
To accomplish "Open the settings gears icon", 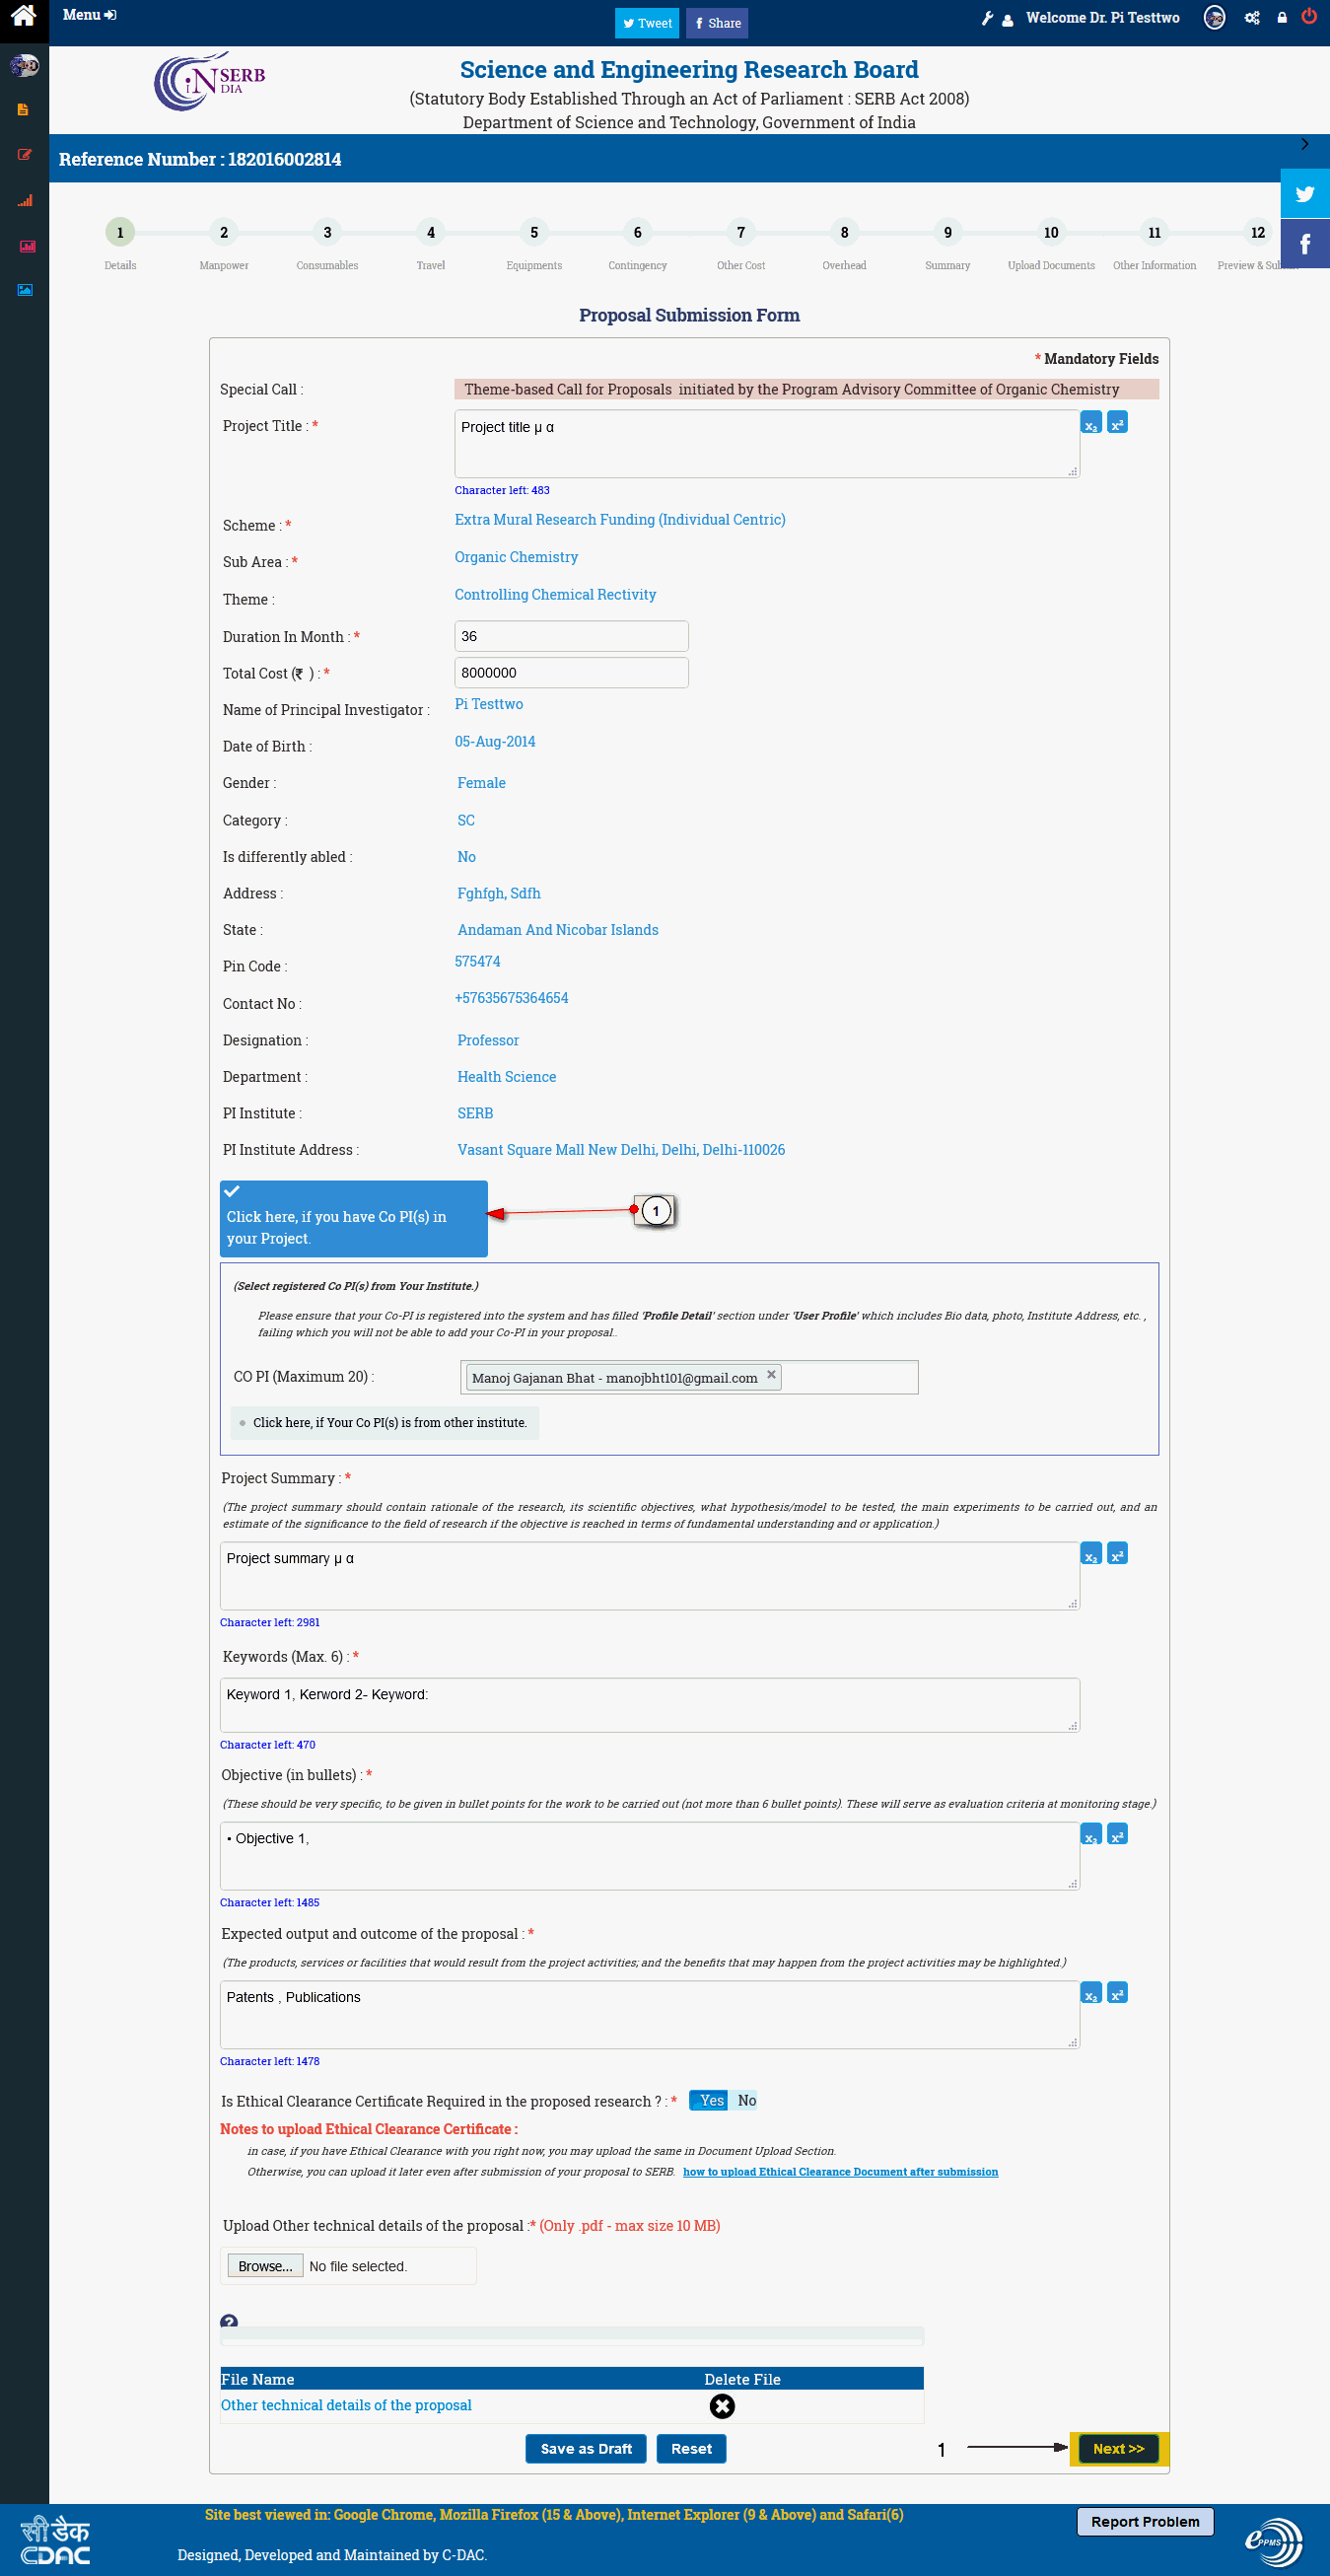I will click(x=1252, y=18).
